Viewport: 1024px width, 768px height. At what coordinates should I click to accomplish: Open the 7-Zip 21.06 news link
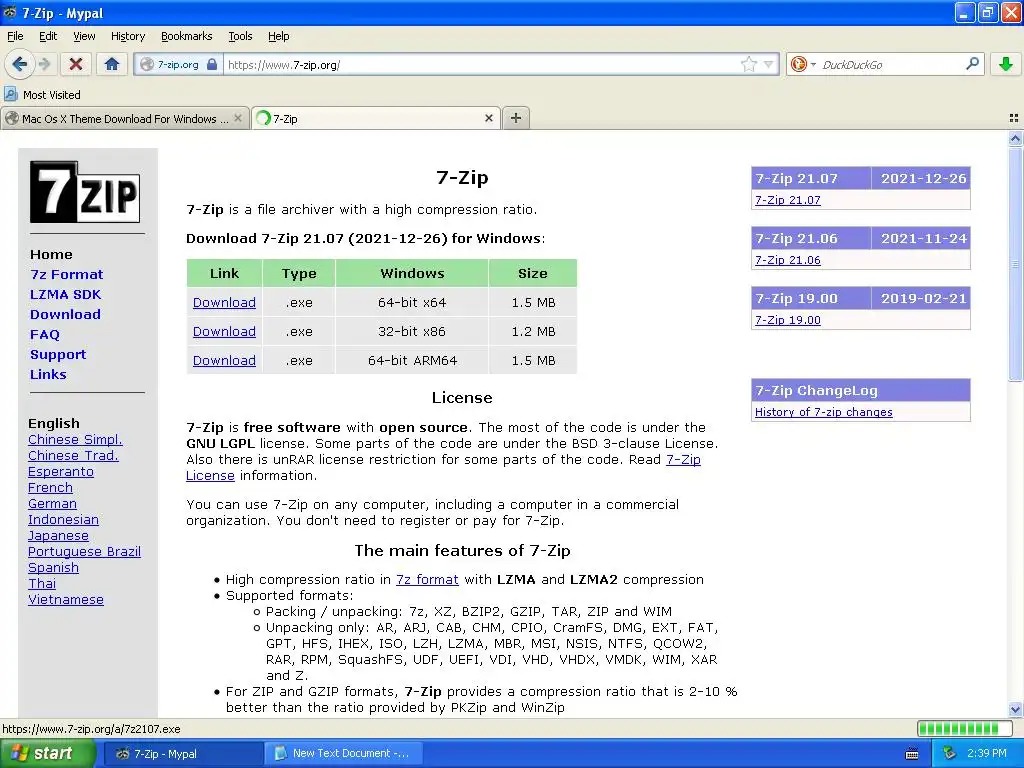(788, 260)
